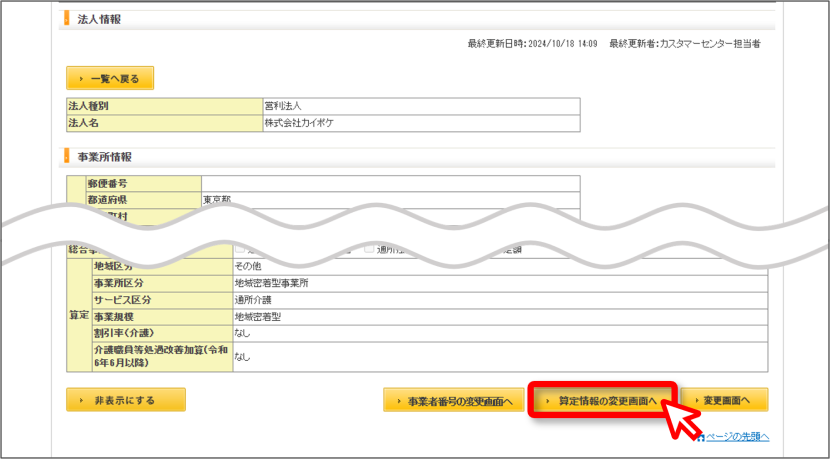Open 事業者番号の変更画面へ
Viewport: 830px width, 459px height.
point(454,401)
